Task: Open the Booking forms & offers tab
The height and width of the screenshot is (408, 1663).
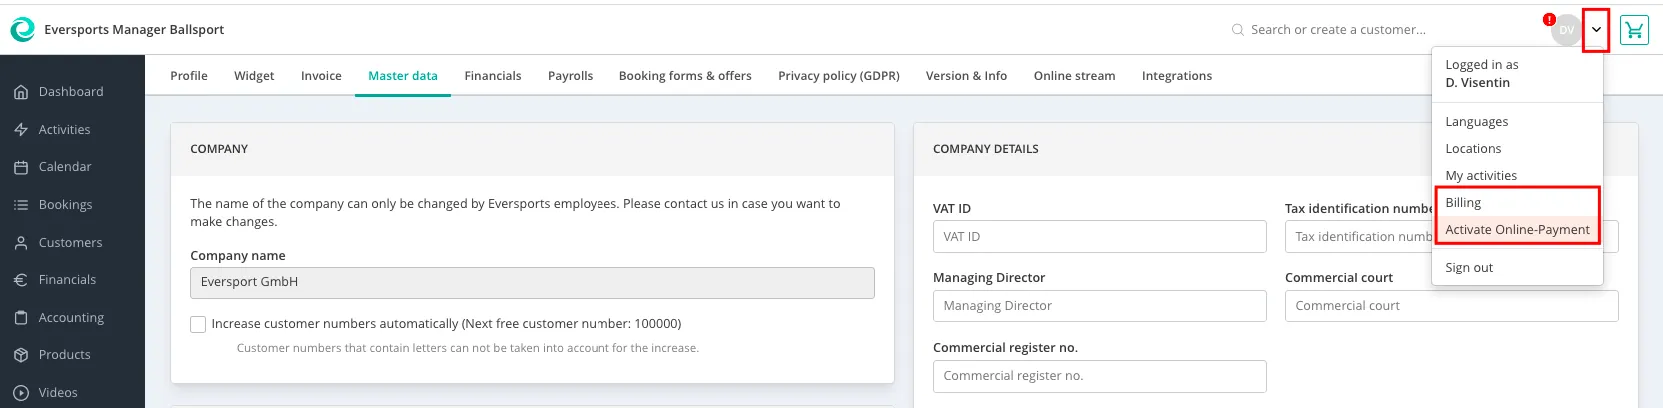Action: pyautogui.click(x=684, y=76)
